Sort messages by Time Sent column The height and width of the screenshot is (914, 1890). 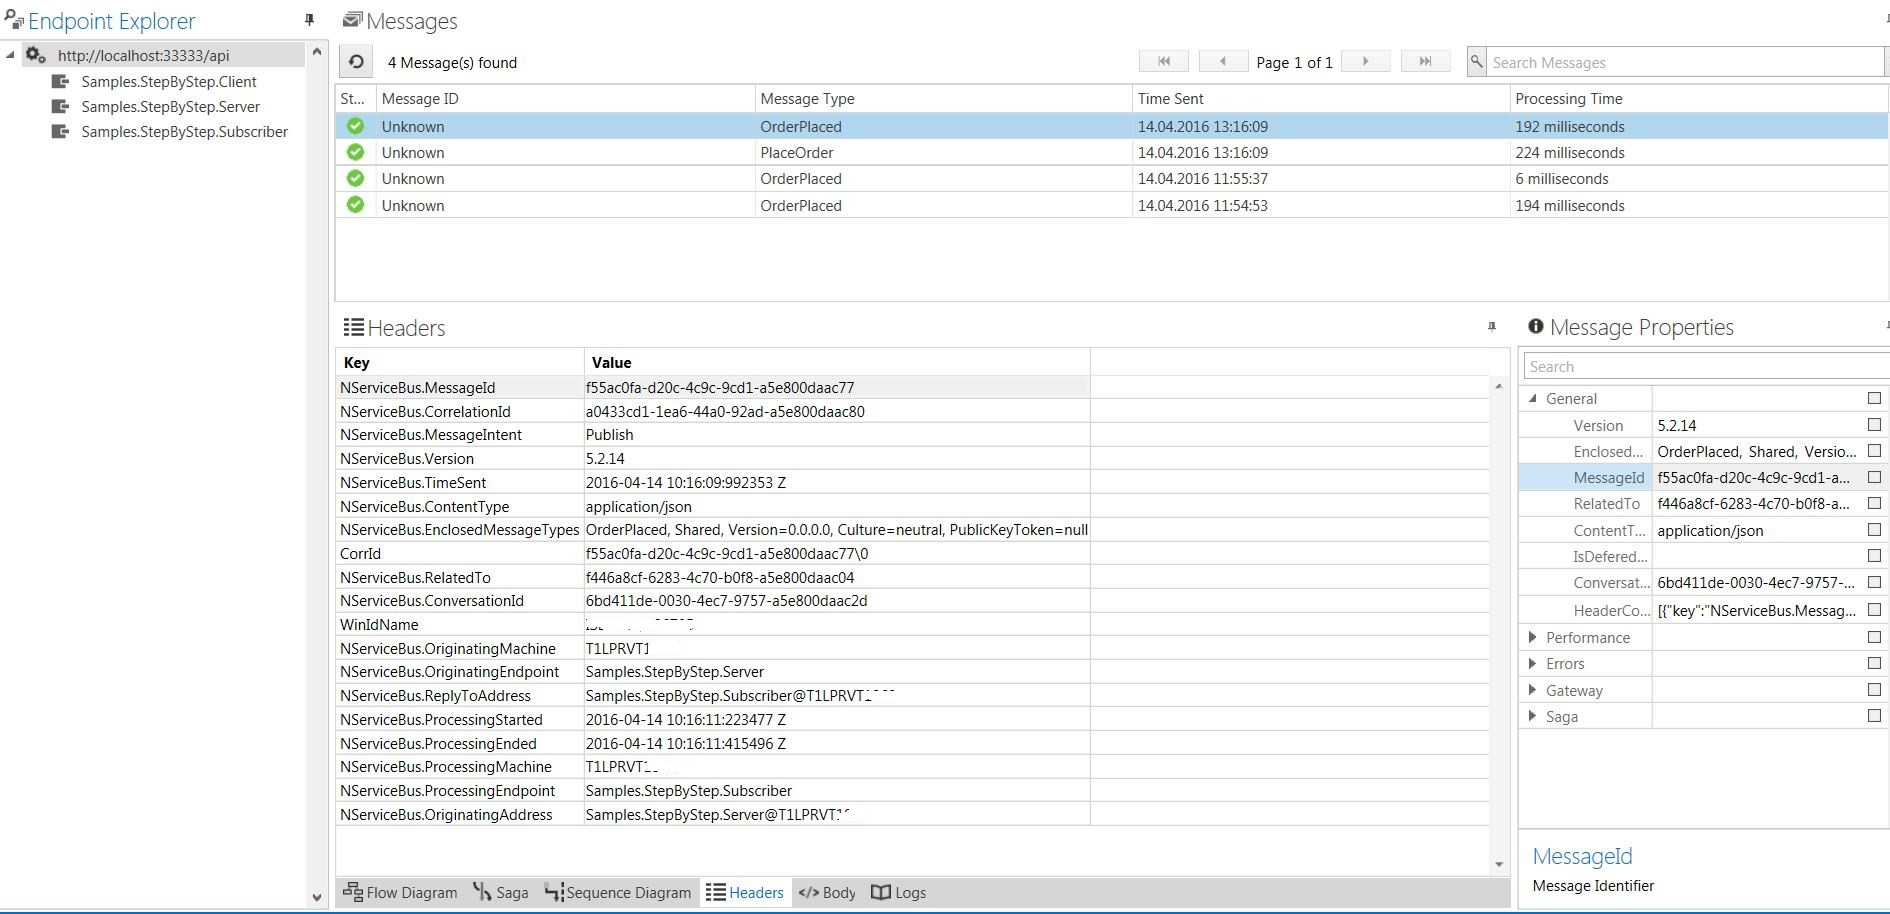tap(1320, 98)
